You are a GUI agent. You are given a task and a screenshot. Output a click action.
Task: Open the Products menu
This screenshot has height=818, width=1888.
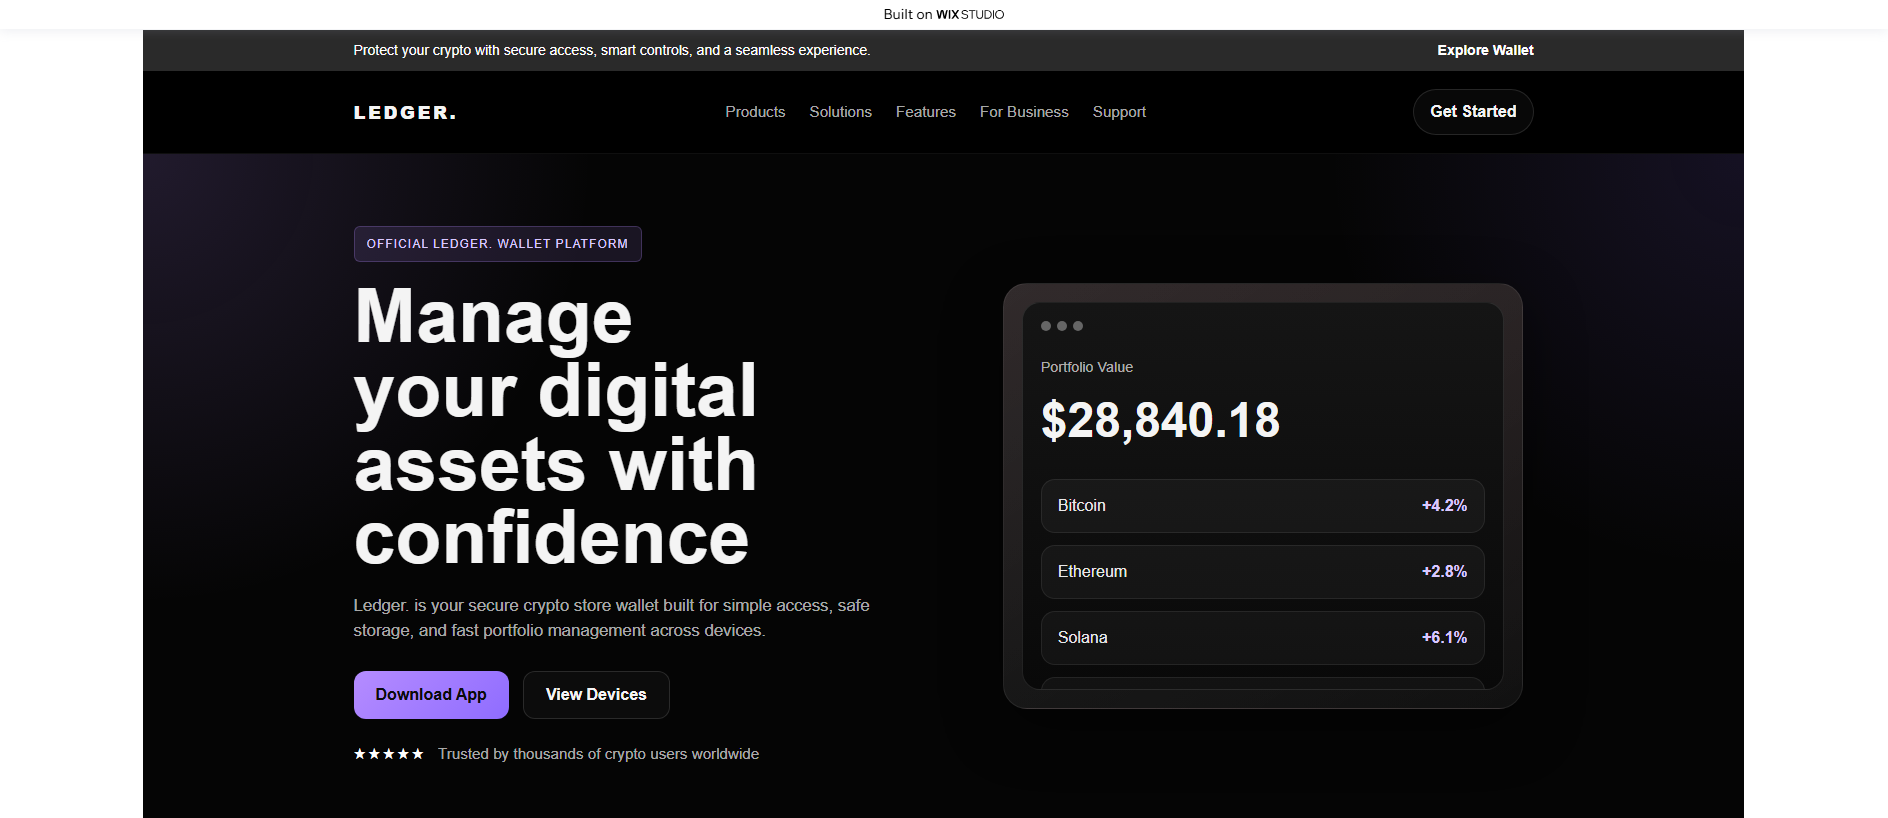755,112
